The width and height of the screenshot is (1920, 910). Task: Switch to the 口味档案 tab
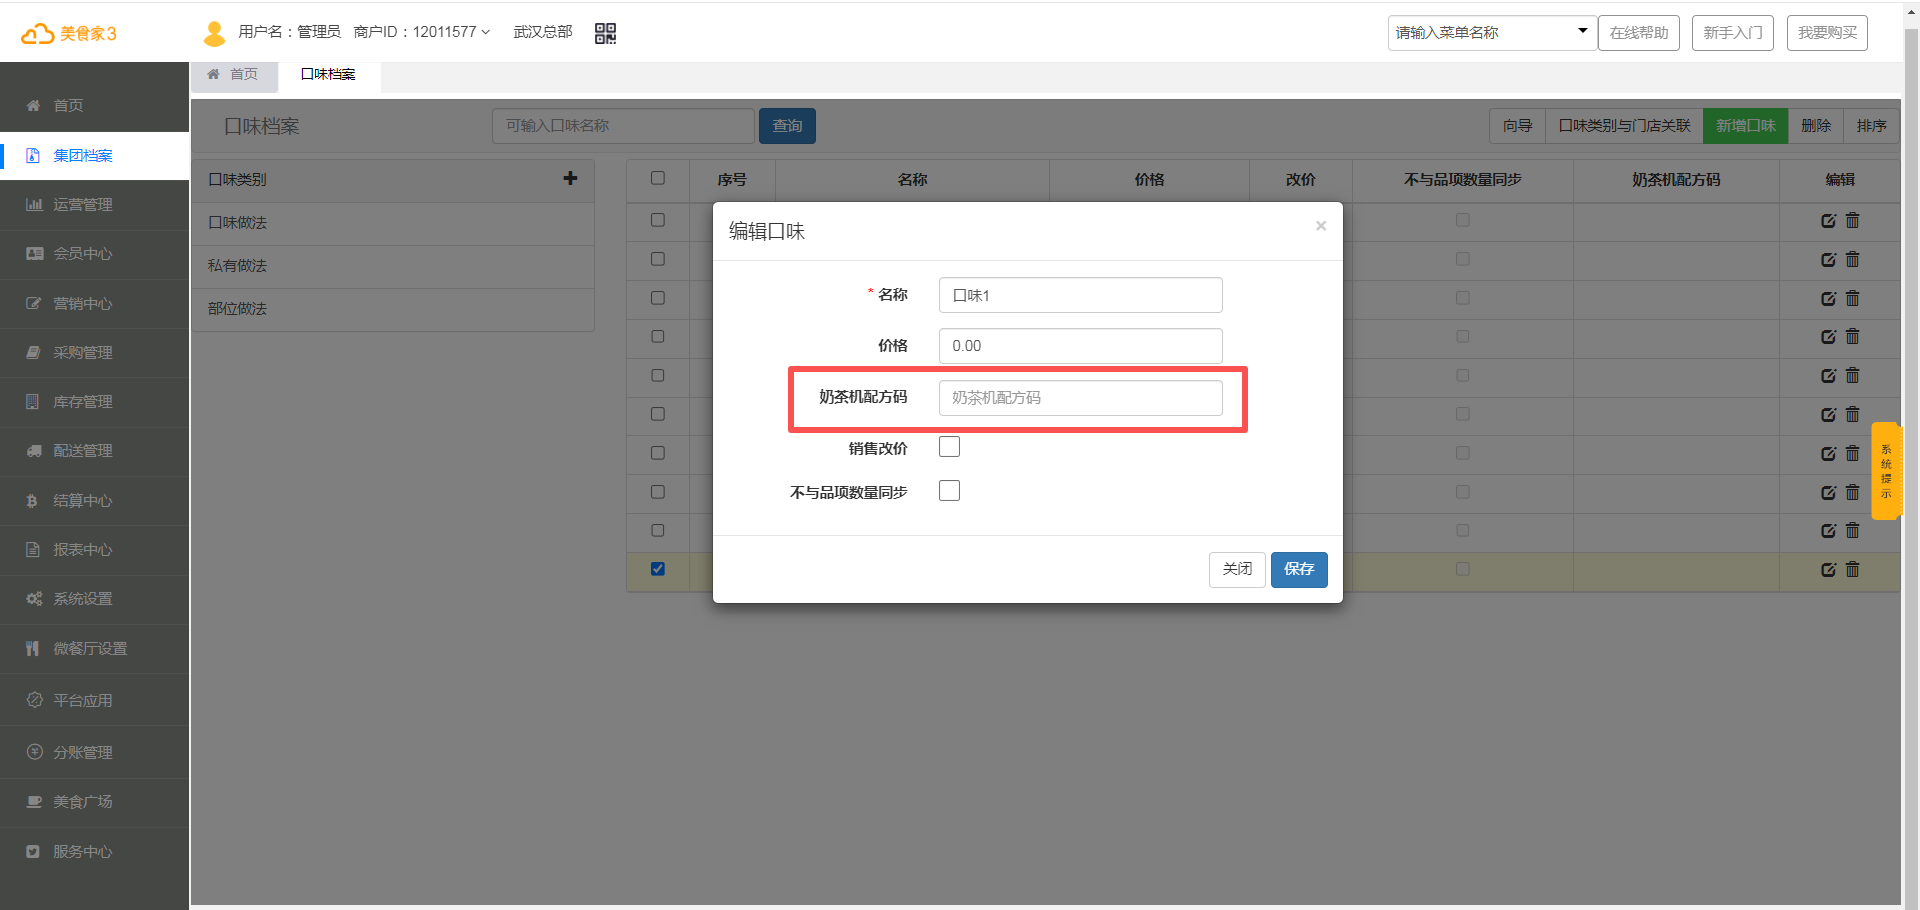pos(328,74)
